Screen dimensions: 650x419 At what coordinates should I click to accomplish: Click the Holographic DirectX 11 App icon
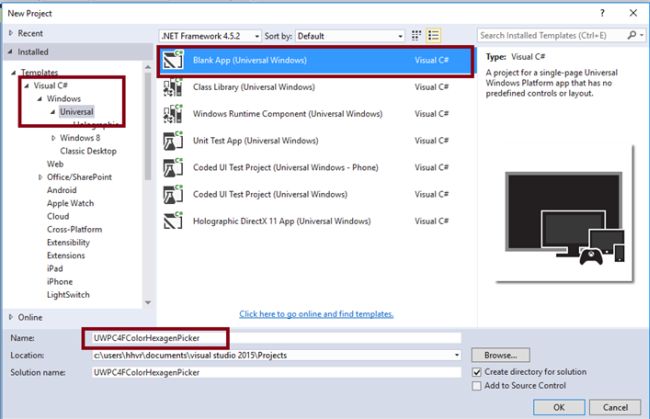point(172,221)
